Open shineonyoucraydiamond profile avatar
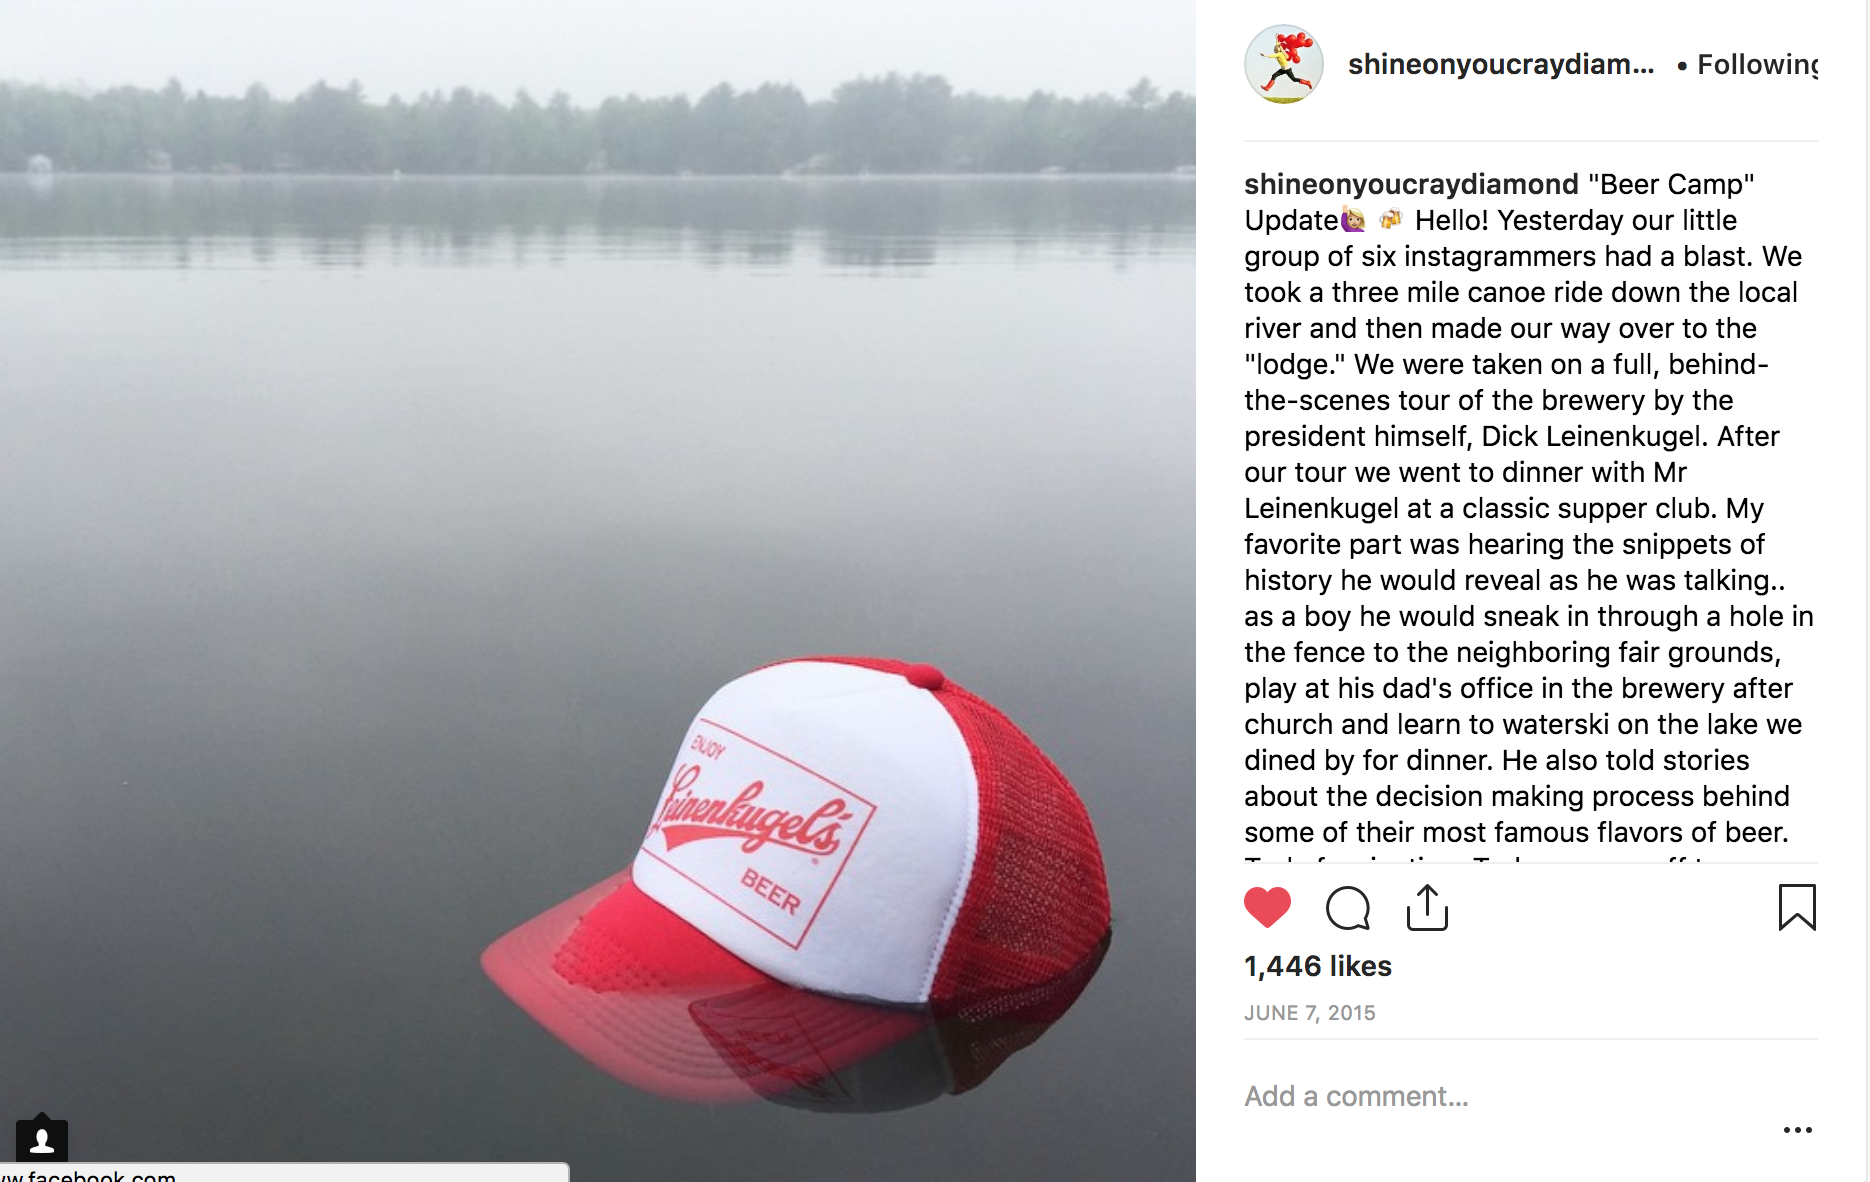The height and width of the screenshot is (1182, 1870). pos(1284,64)
